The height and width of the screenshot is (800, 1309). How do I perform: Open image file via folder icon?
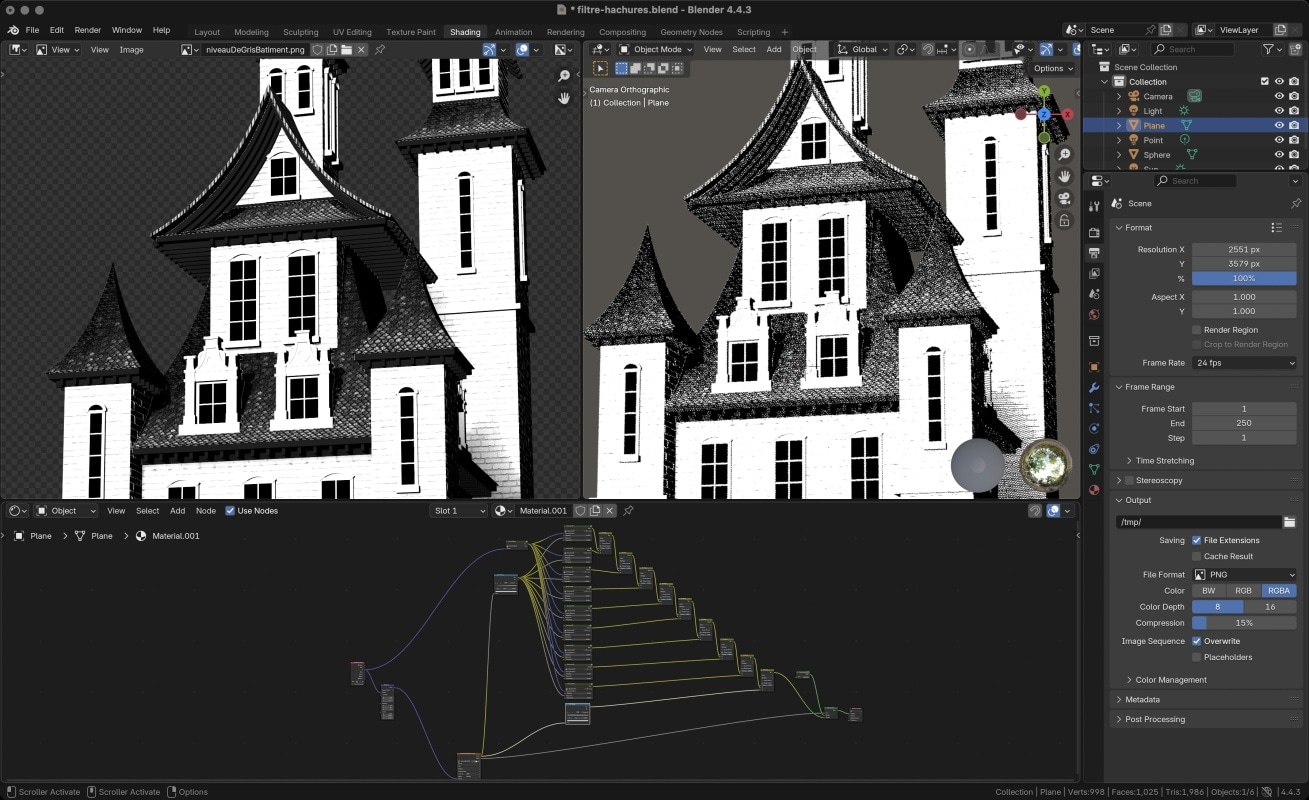346,49
